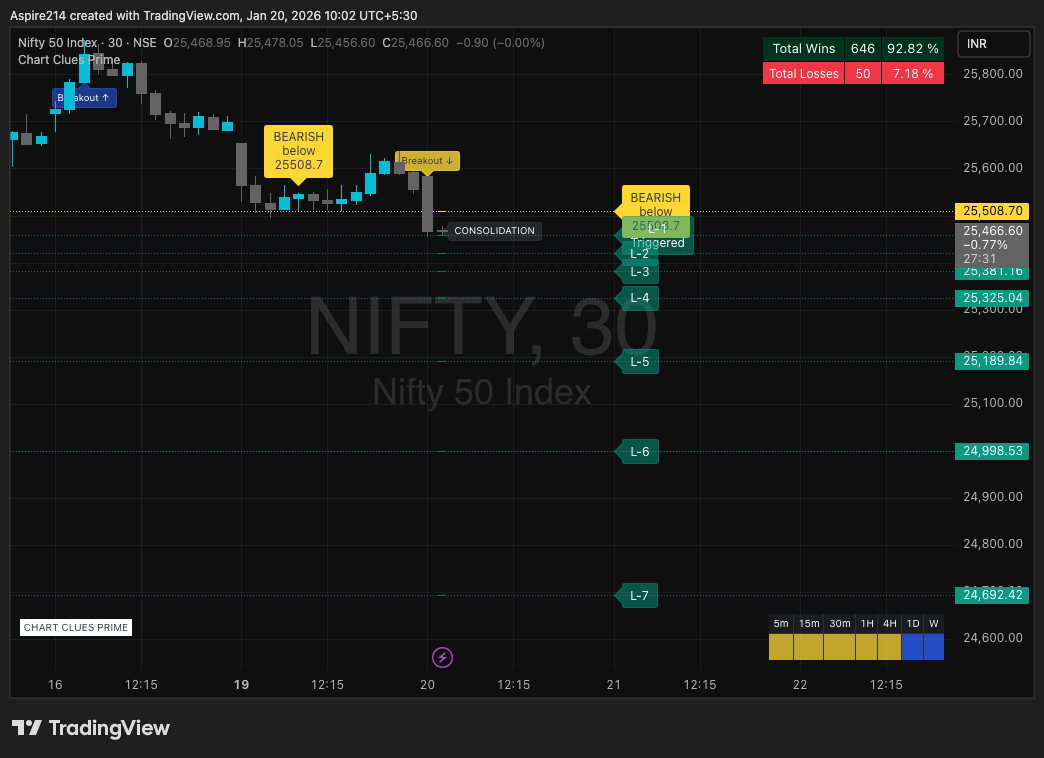The width and height of the screenshot is (1044, 758).
Task: Click the Total Wins table cell
Action: (x=804, y=49)
